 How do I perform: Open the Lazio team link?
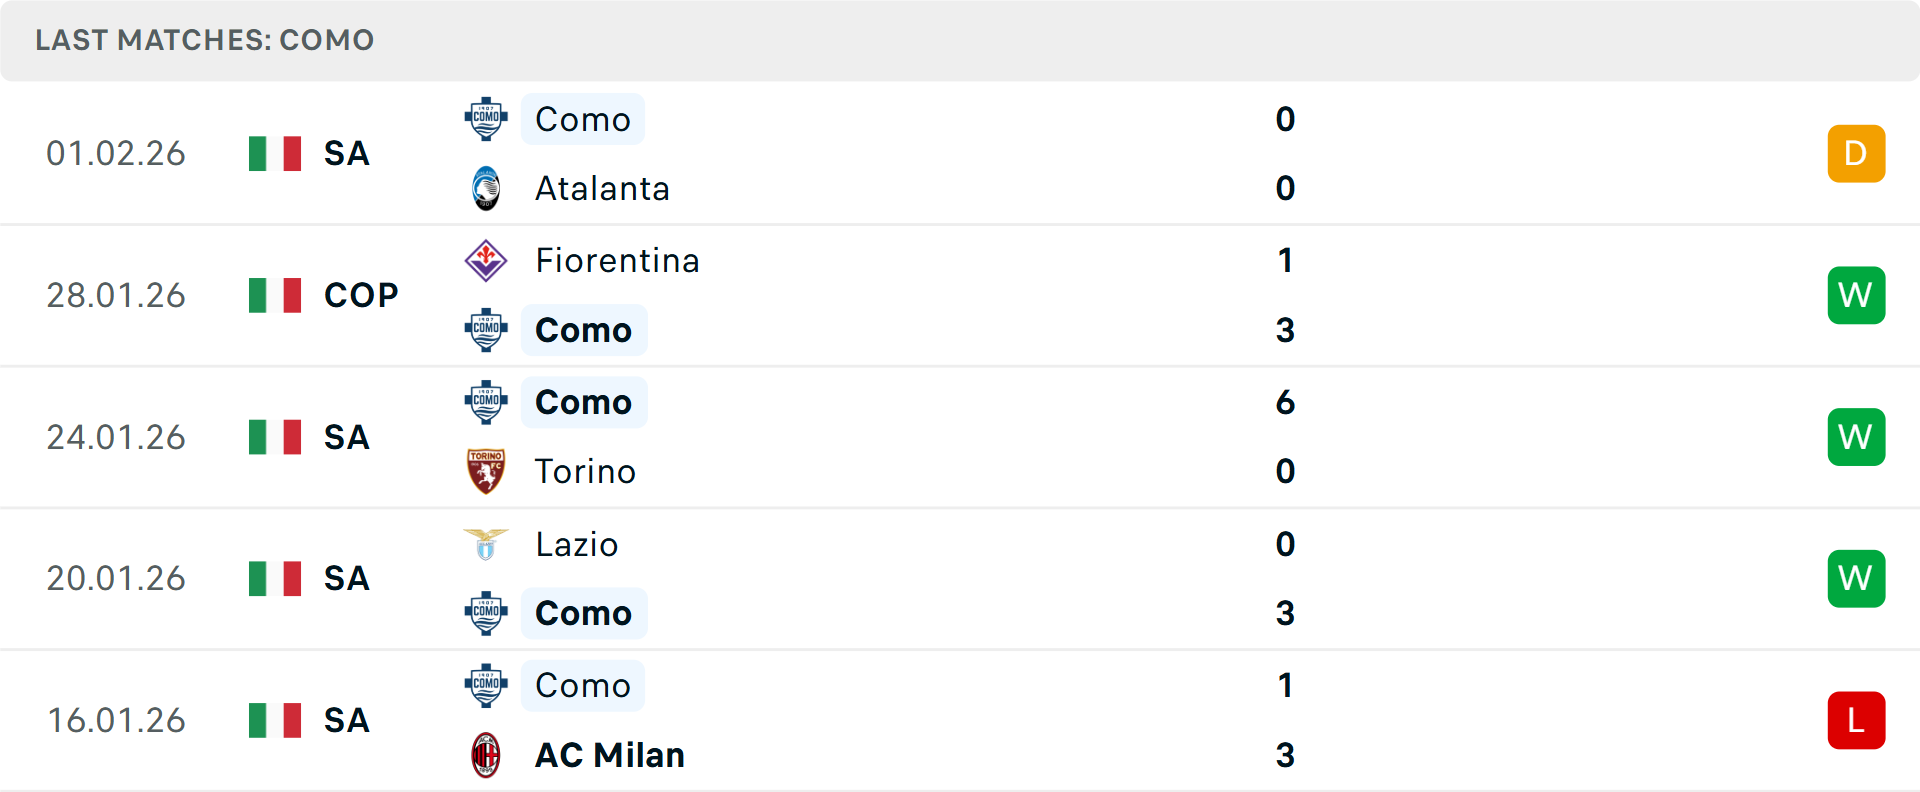click(577, 544)
